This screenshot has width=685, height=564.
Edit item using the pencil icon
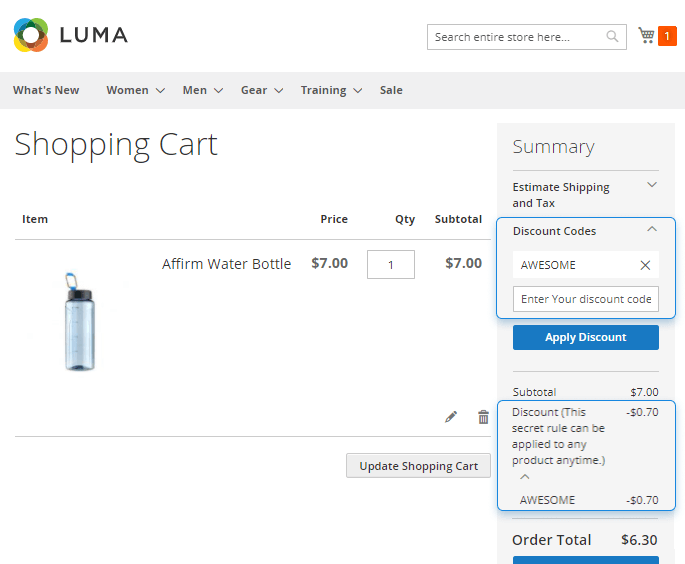pyautogui.click(x=451, y=417)
